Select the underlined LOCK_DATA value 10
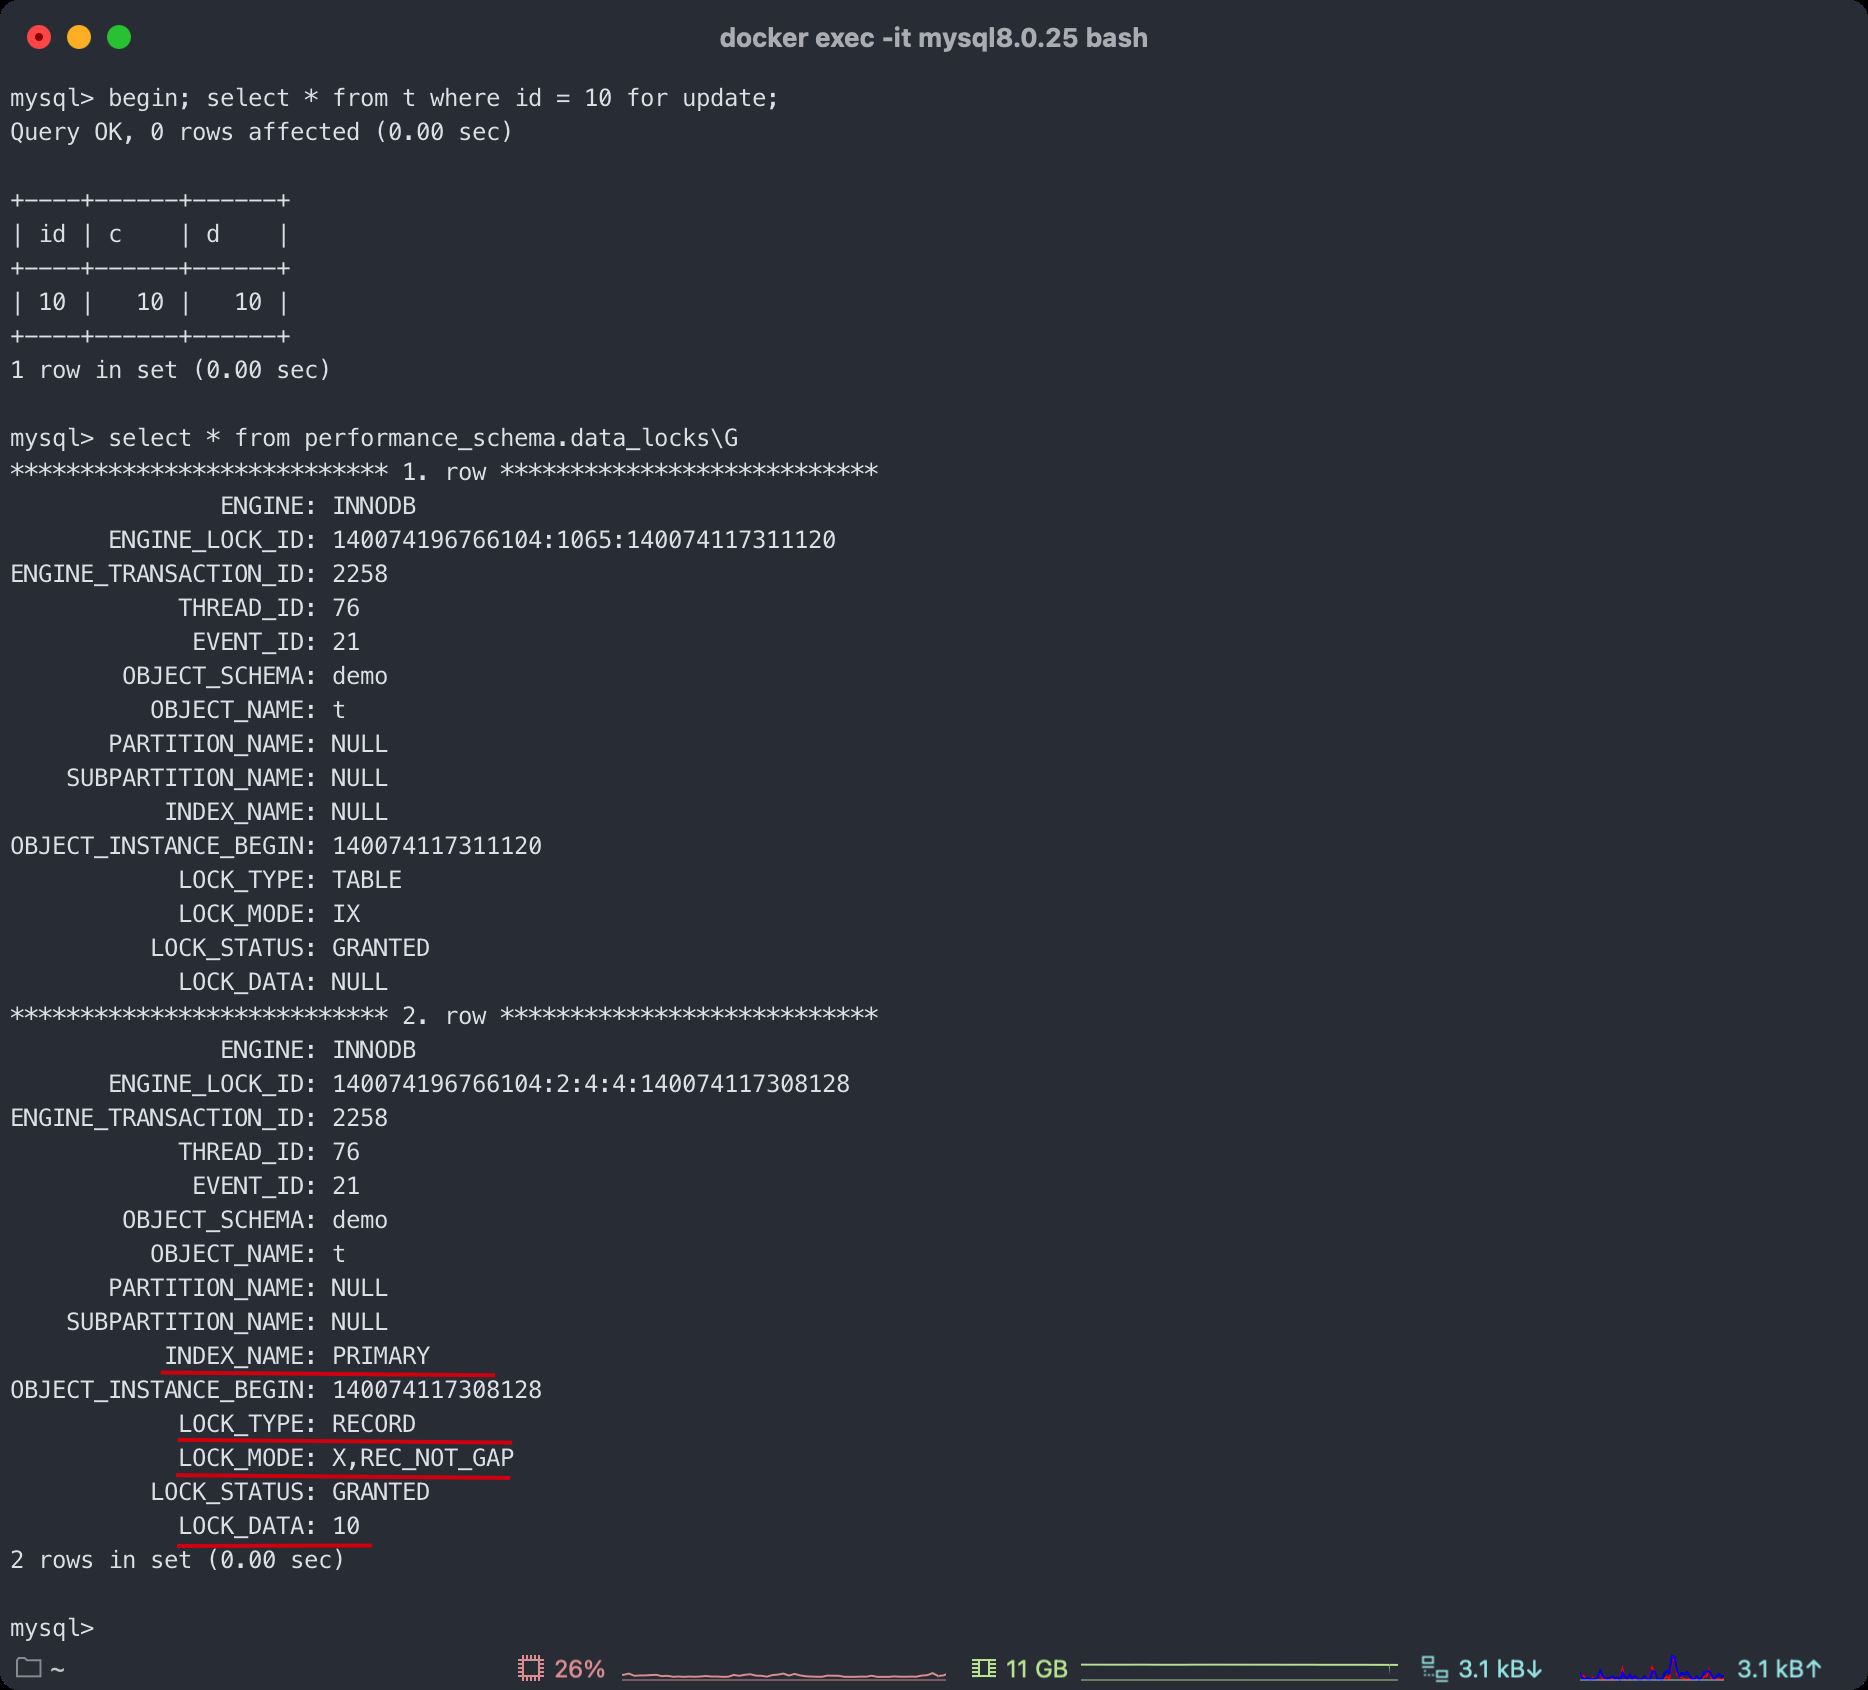Viewport: 1868px width, 1690px height. pyautogui.click(x=347, y=1526)
